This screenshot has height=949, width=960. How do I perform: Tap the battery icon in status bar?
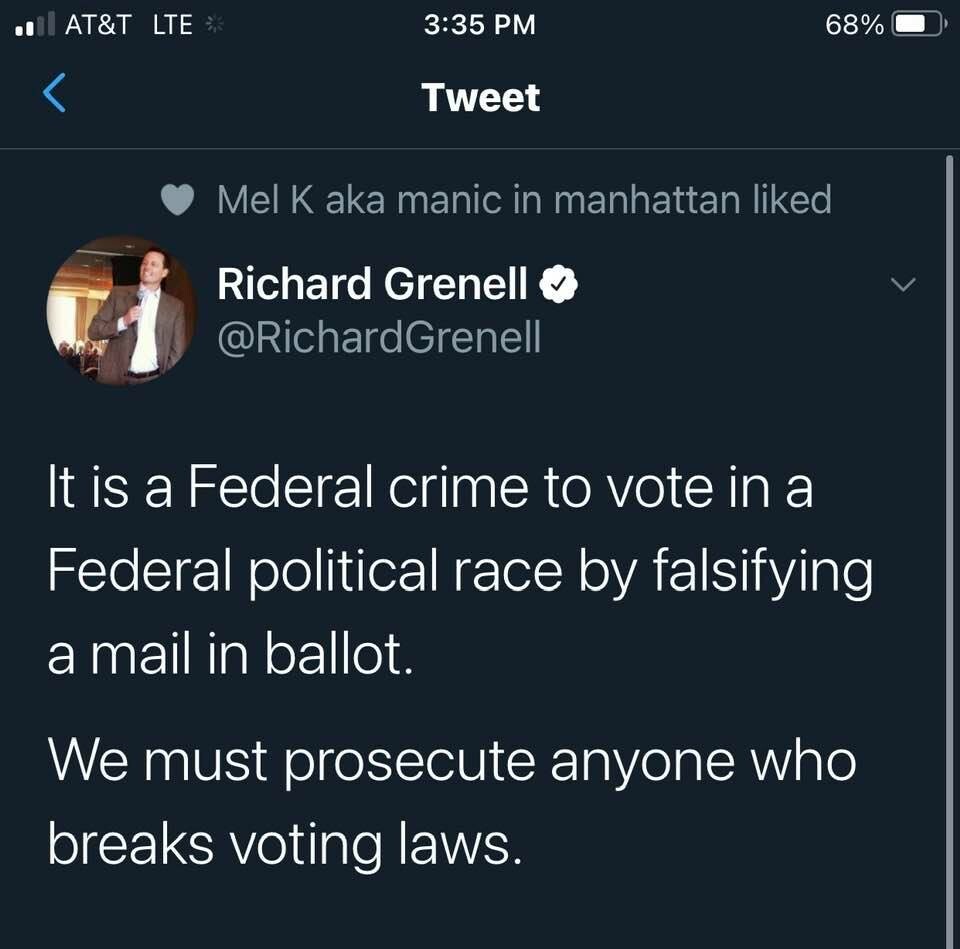[916, 25]
